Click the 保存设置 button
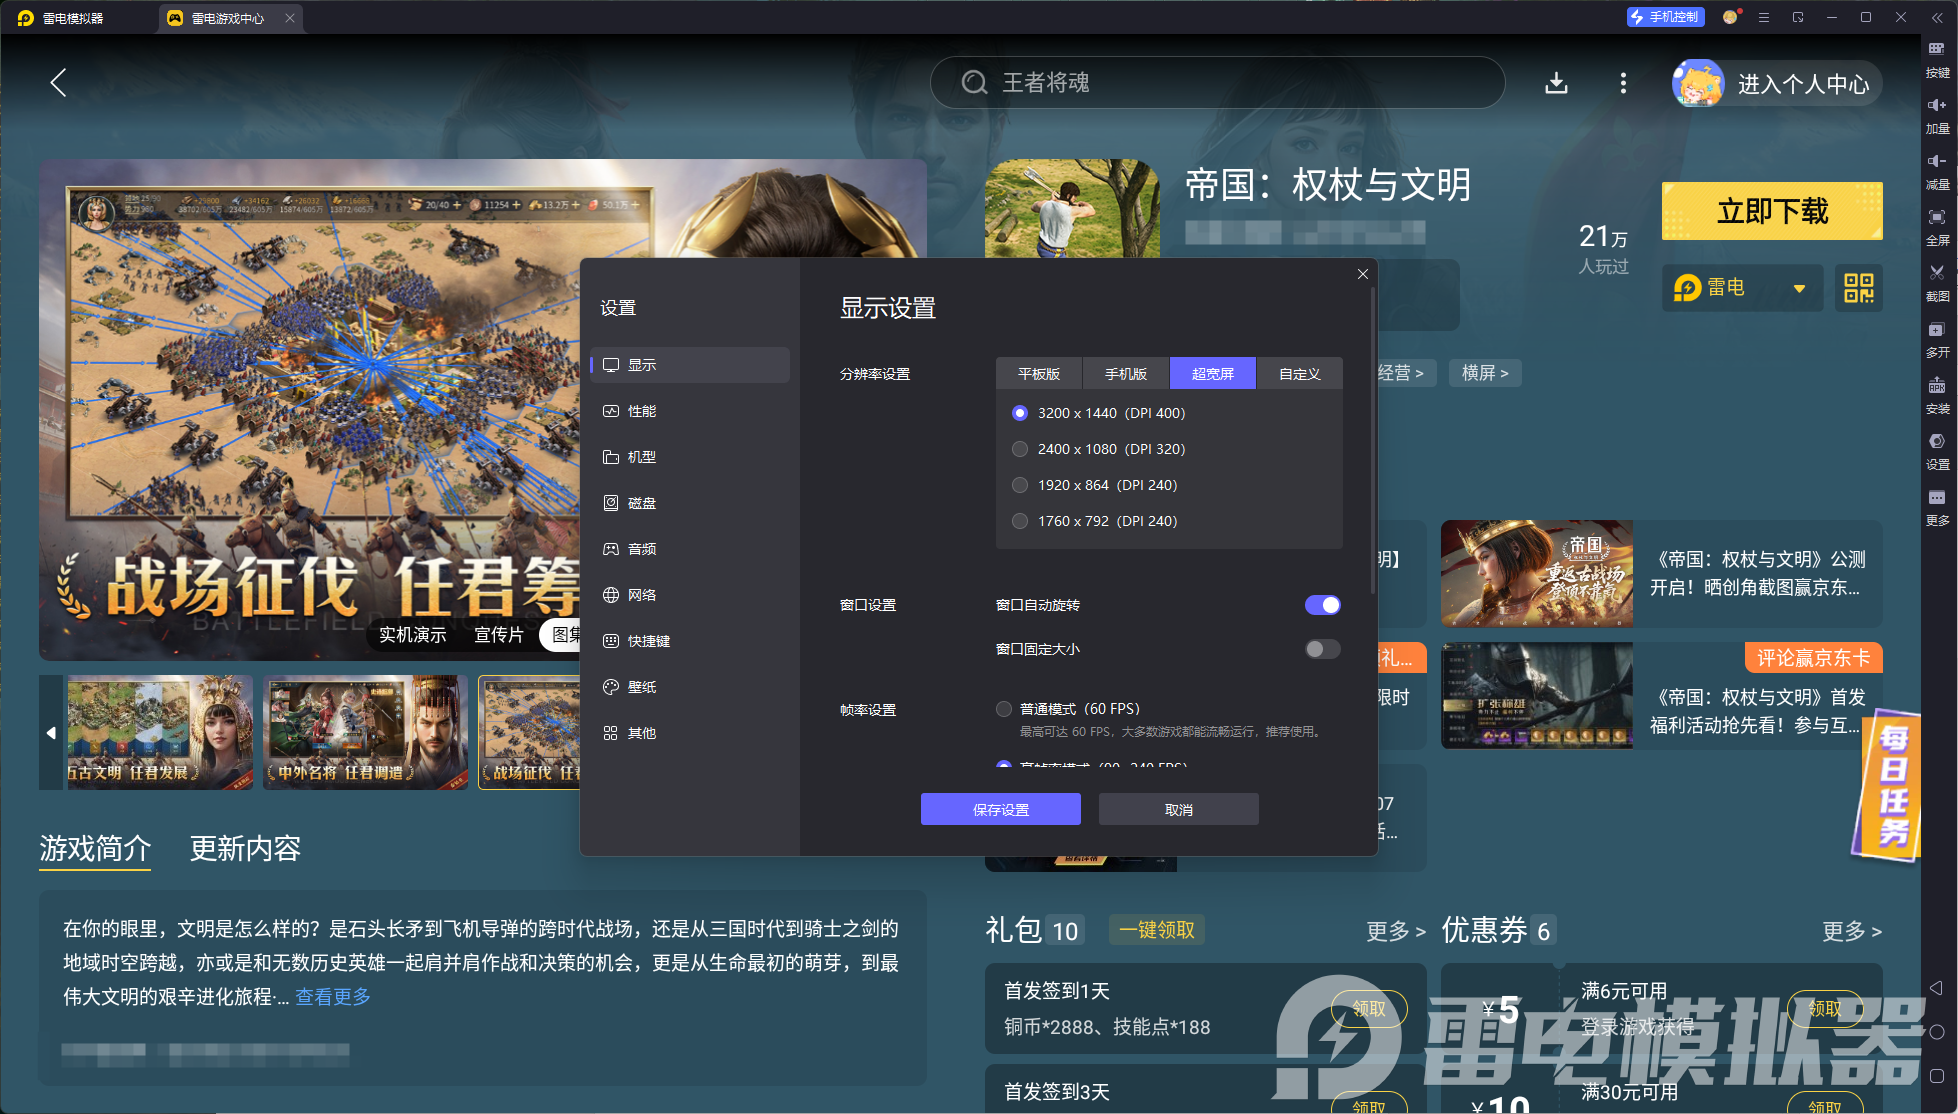Image resolution: width=1958 pixels, height=1114 pixels. coord(1000,809)
